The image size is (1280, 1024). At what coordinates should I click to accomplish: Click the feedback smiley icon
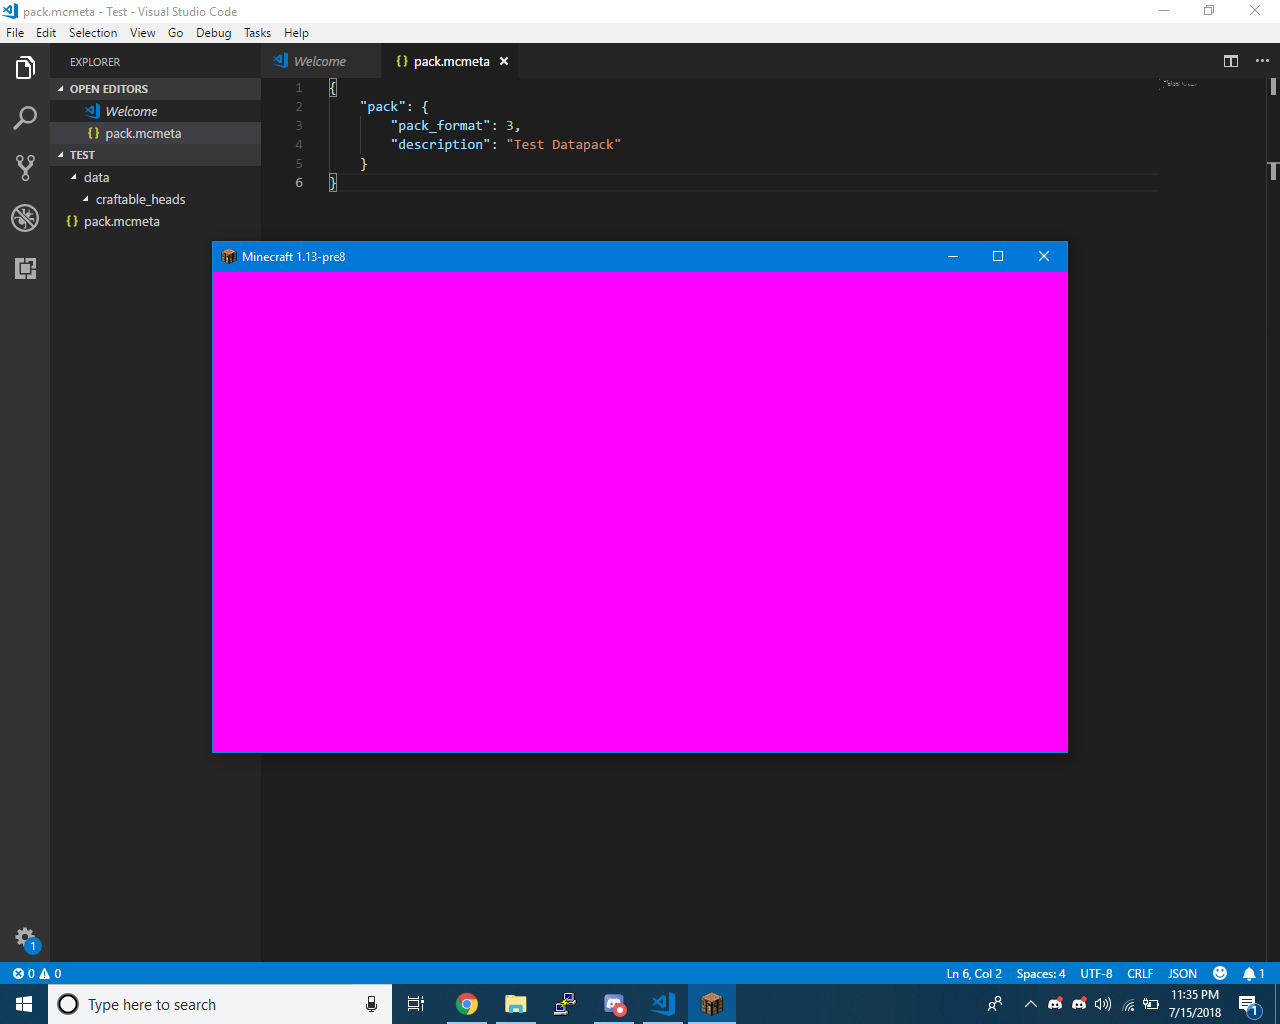[x=1220, y=973]
